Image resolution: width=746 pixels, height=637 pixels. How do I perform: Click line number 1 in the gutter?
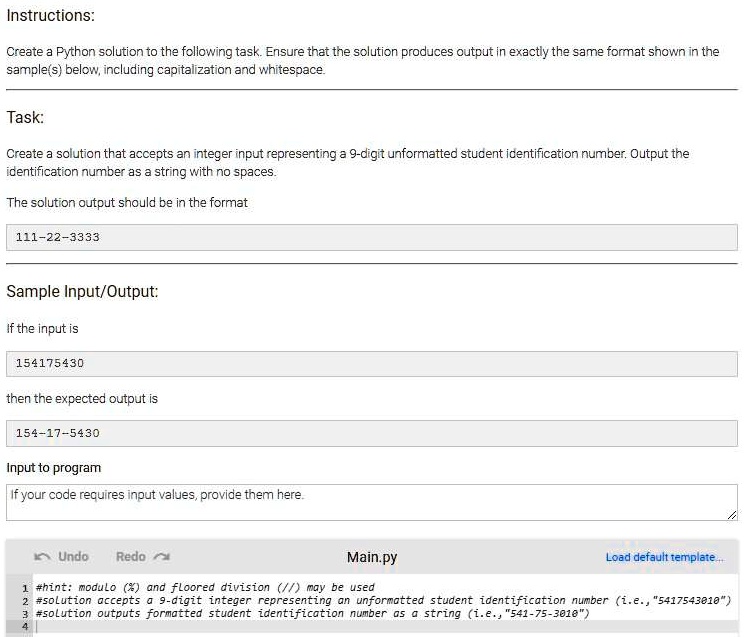tap(24, 587)
